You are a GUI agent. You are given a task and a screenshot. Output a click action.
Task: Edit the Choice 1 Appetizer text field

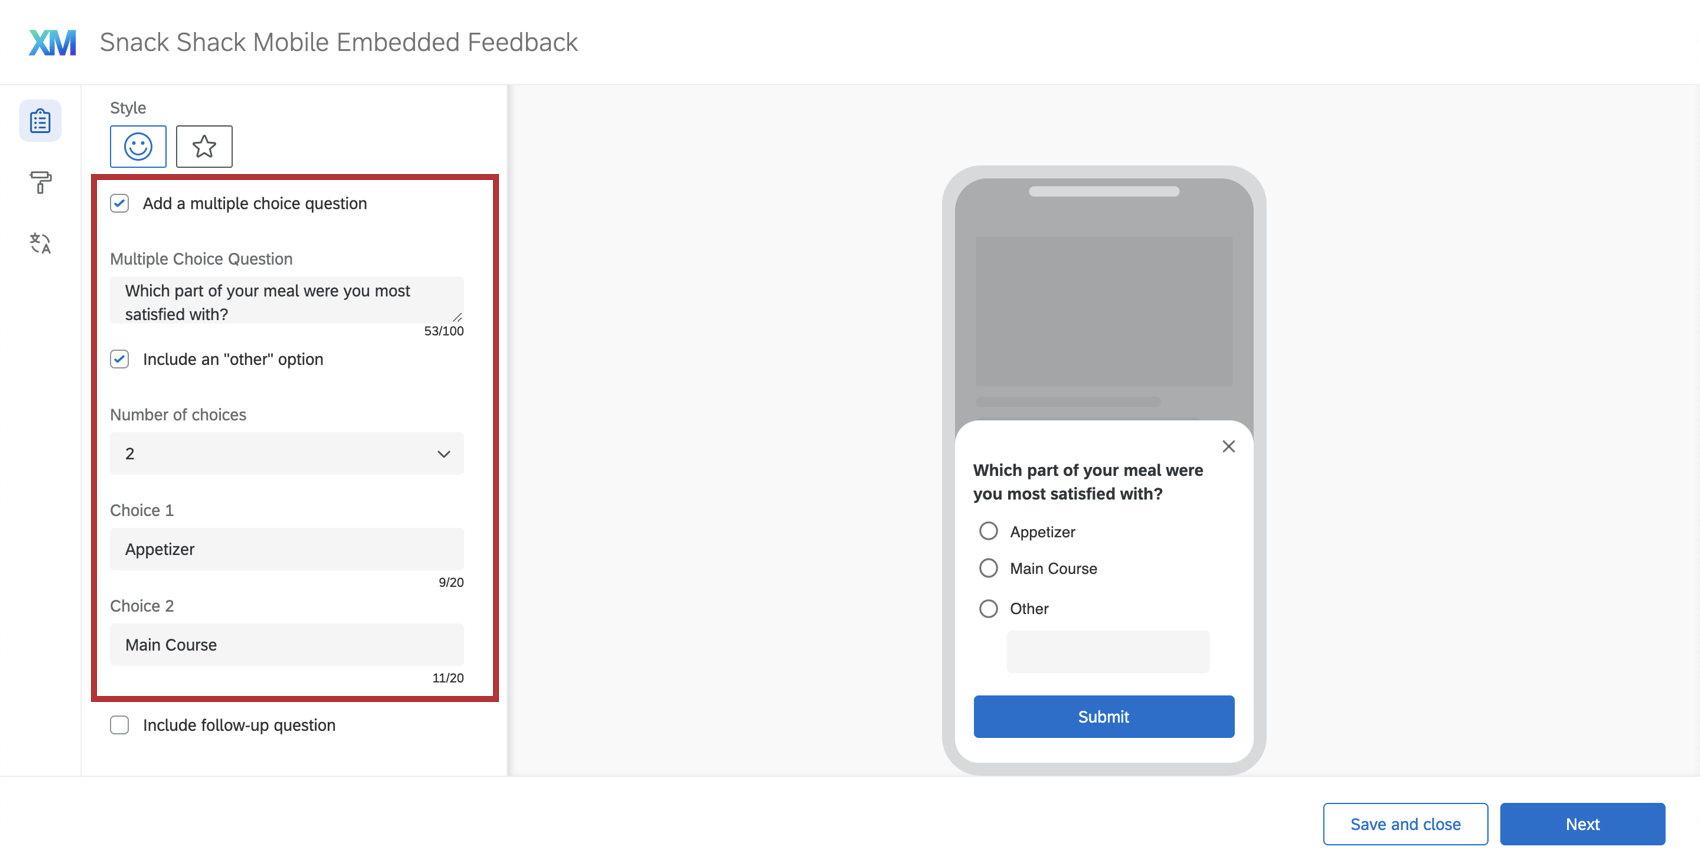286,549
